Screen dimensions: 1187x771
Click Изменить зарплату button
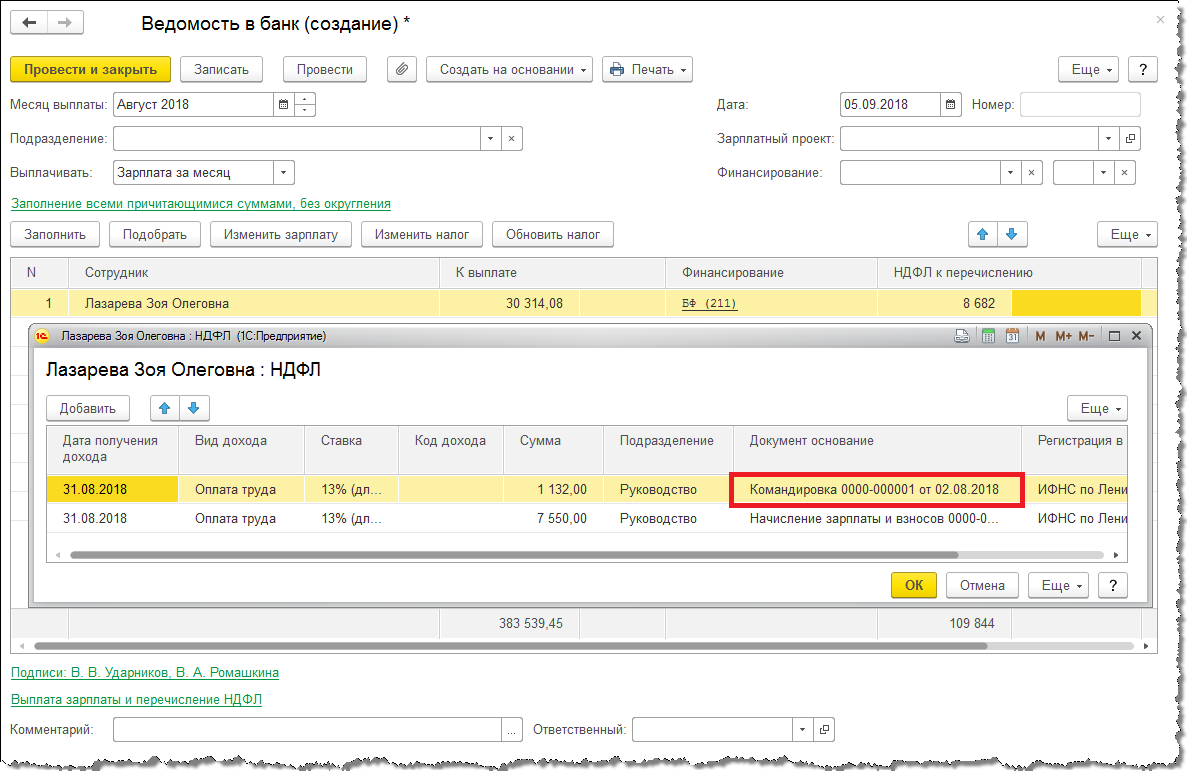coord(281,235)
